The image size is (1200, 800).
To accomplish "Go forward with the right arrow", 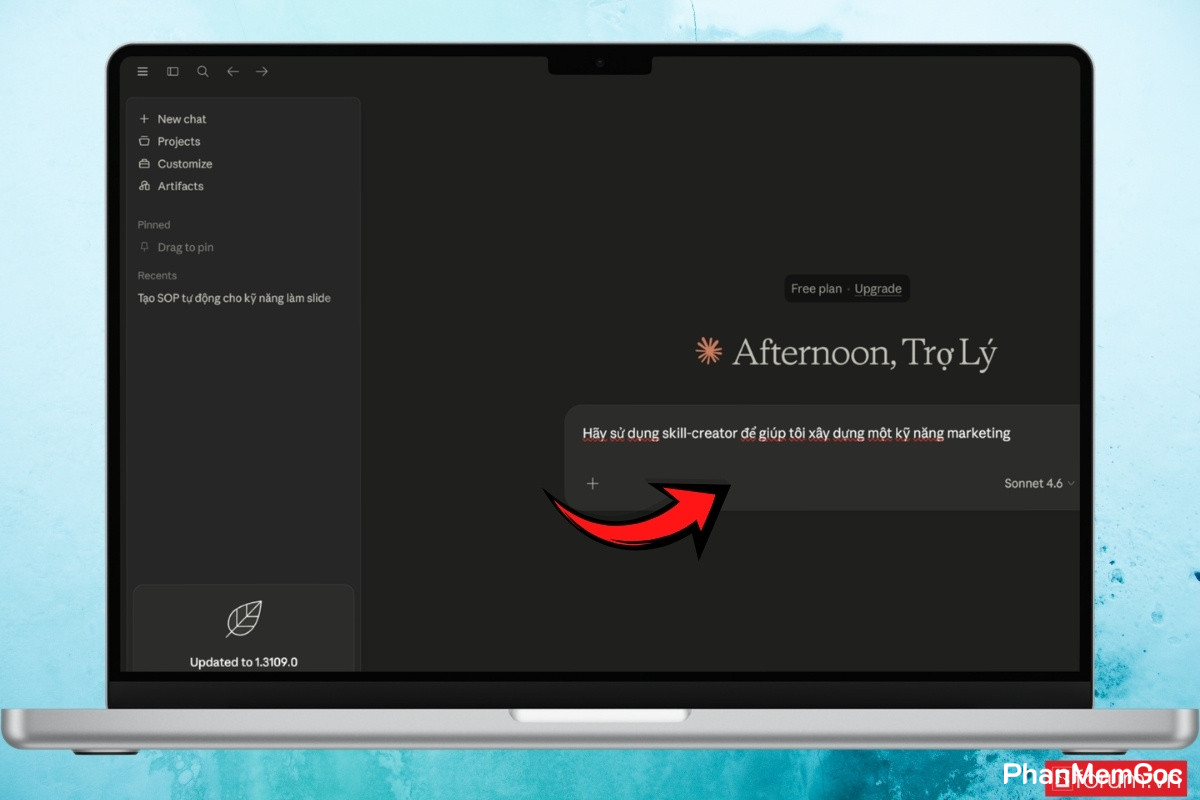I will pos(262,71).
